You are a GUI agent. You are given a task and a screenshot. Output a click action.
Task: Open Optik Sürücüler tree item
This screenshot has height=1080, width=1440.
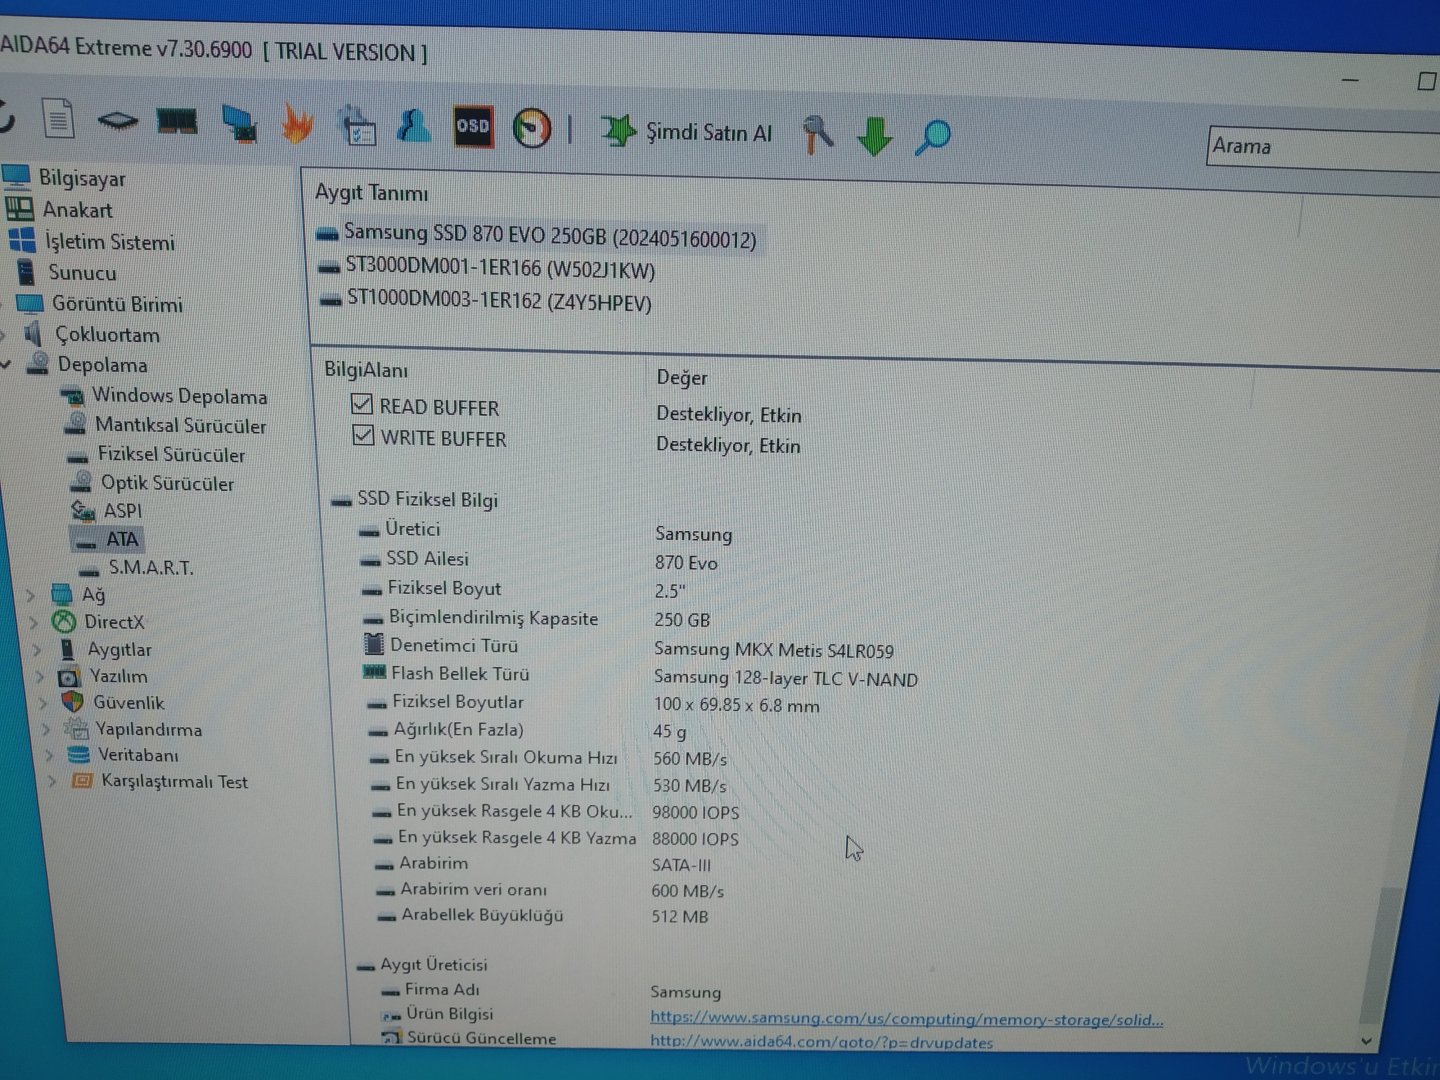167,483
